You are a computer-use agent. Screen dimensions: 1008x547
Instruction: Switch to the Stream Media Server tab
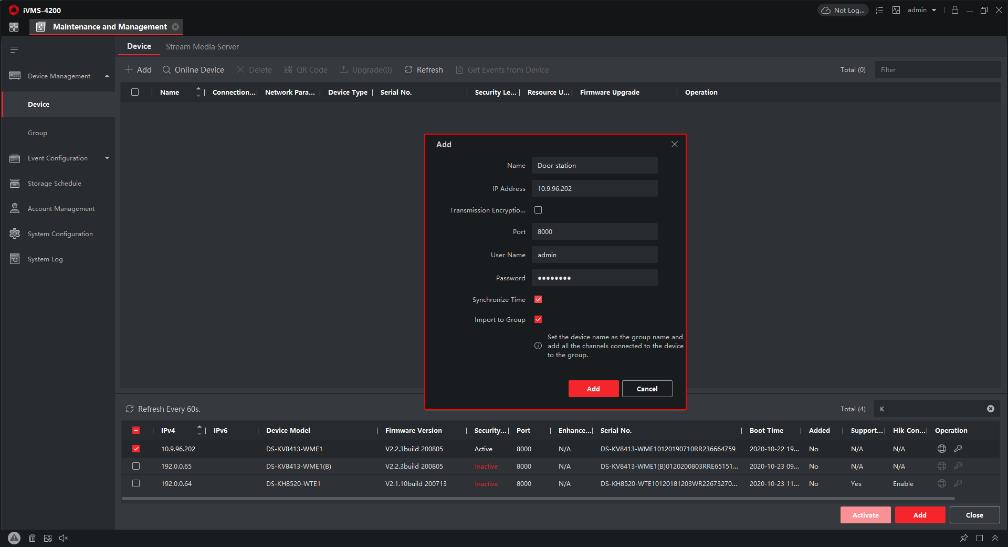[x=202, y=47]
